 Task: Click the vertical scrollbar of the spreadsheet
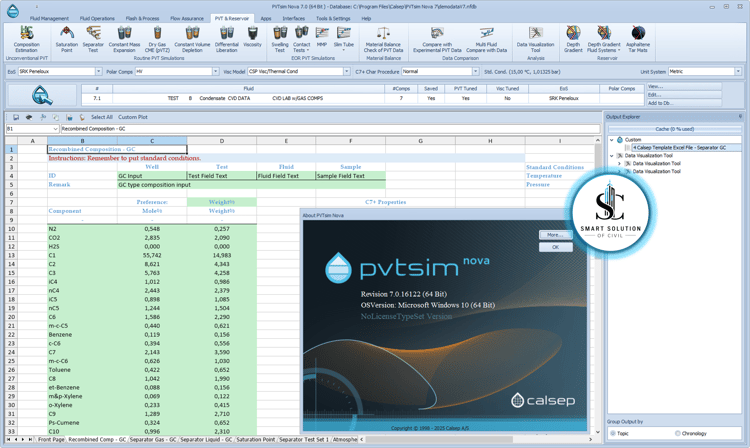[597, 287]
